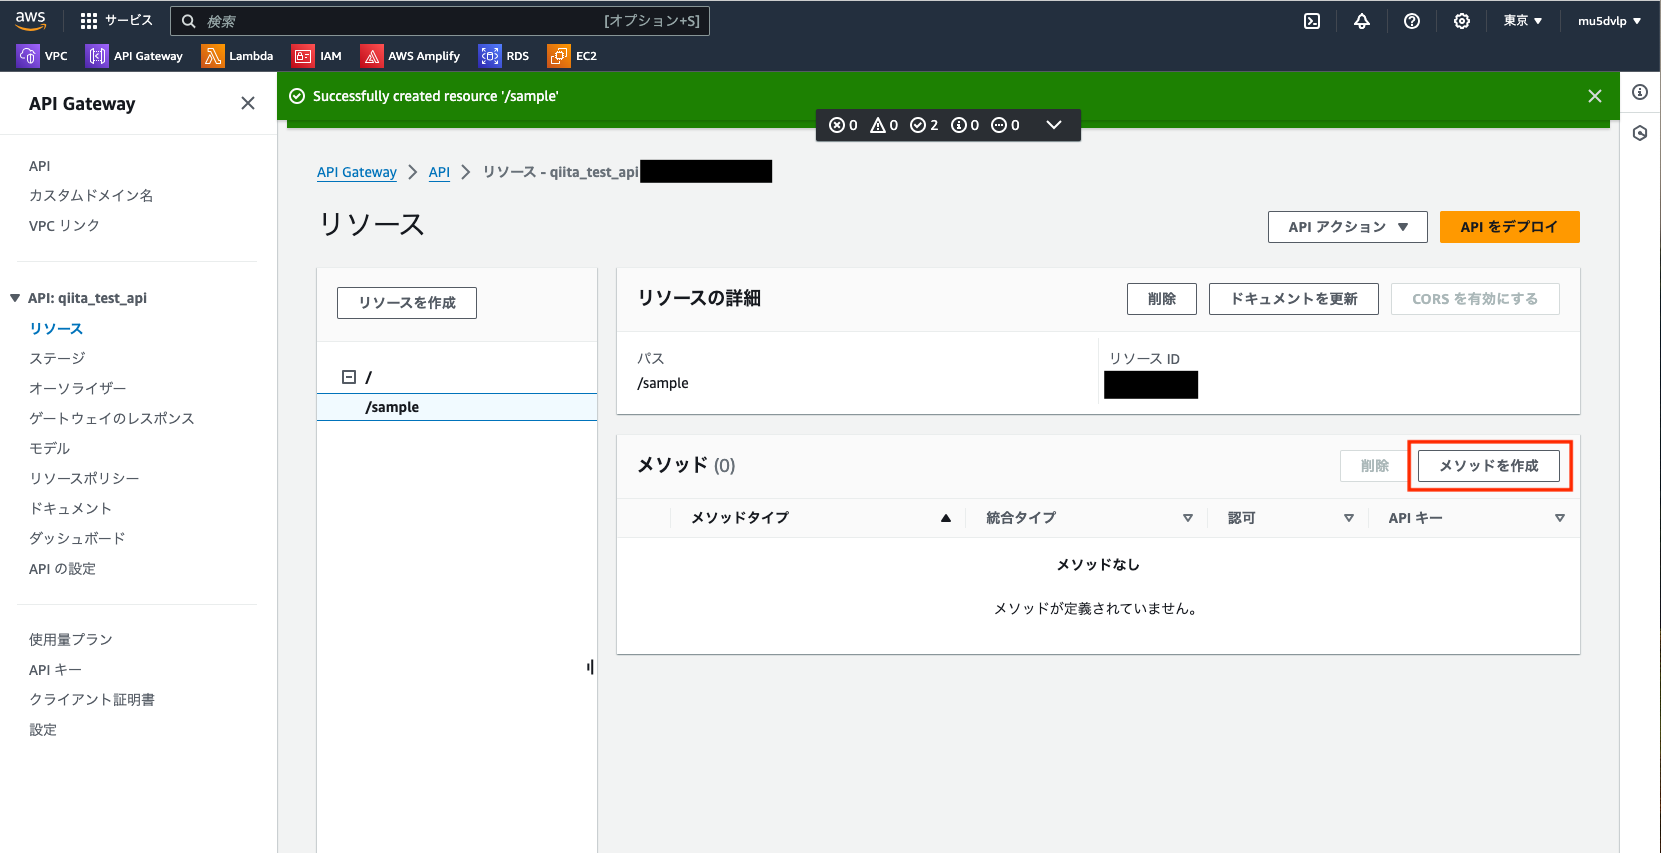Click the API をデプロイ button
The height and width of the screenshot is (853, 1661).
coord(1509,227)
